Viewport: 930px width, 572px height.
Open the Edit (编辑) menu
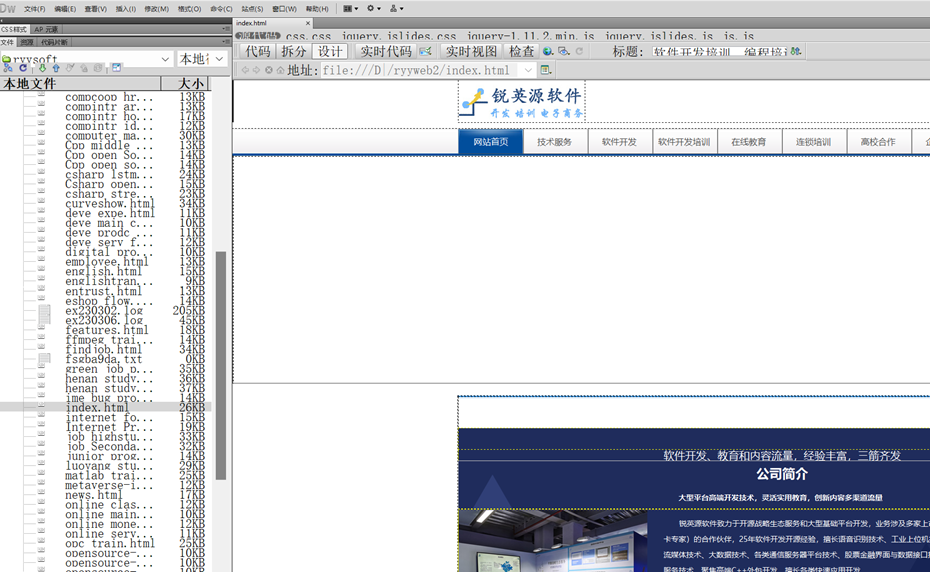click(x=65, y=9)
